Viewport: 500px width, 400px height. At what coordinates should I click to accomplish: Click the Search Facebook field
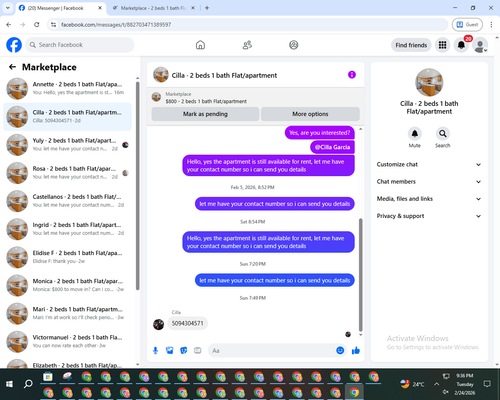pyautogui.click(x=80, y=45)
